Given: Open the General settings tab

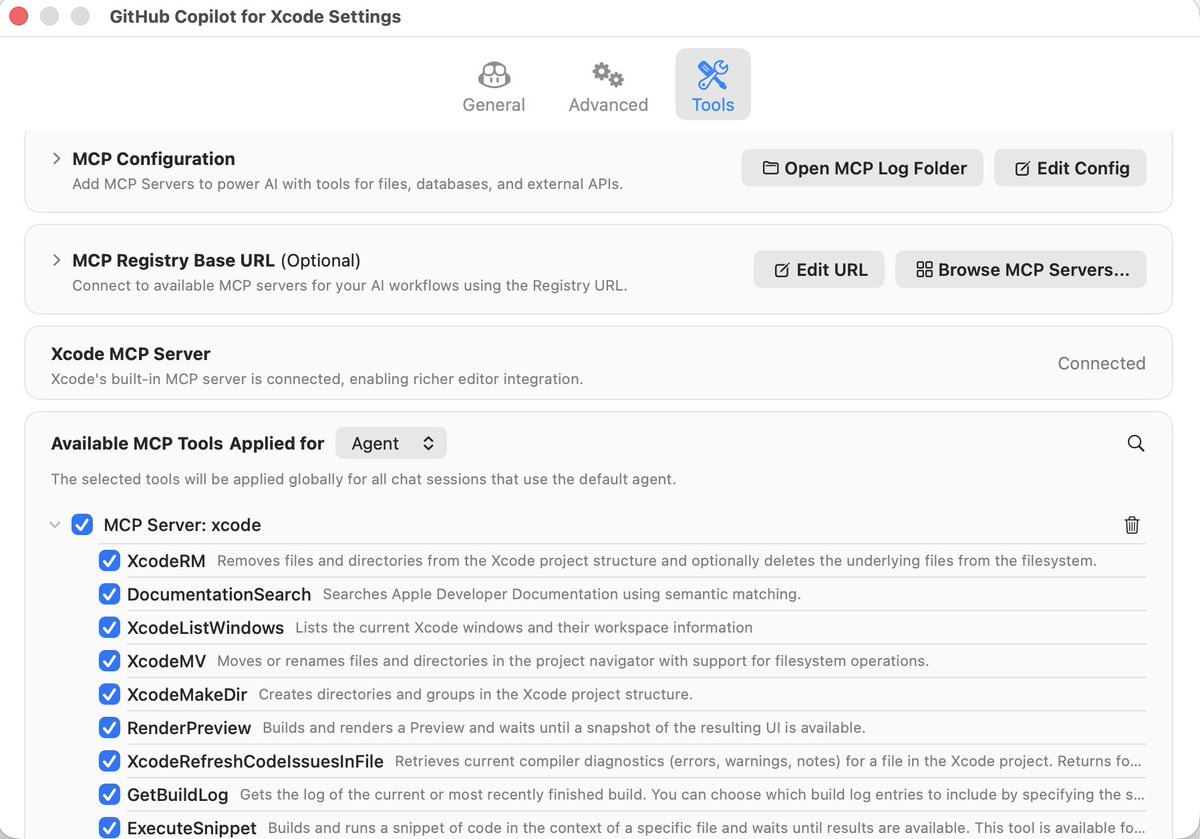Looking at the screenshot, I should point(493,85).
